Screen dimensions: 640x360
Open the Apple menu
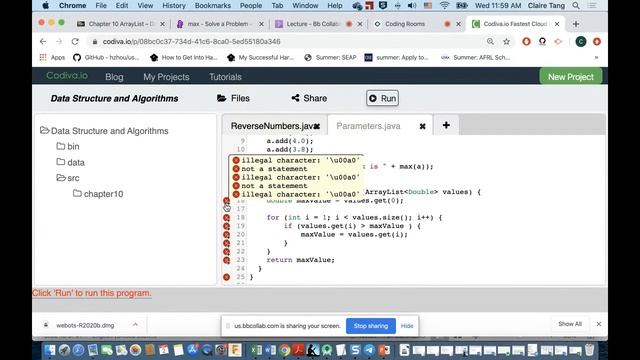point(45,6)
